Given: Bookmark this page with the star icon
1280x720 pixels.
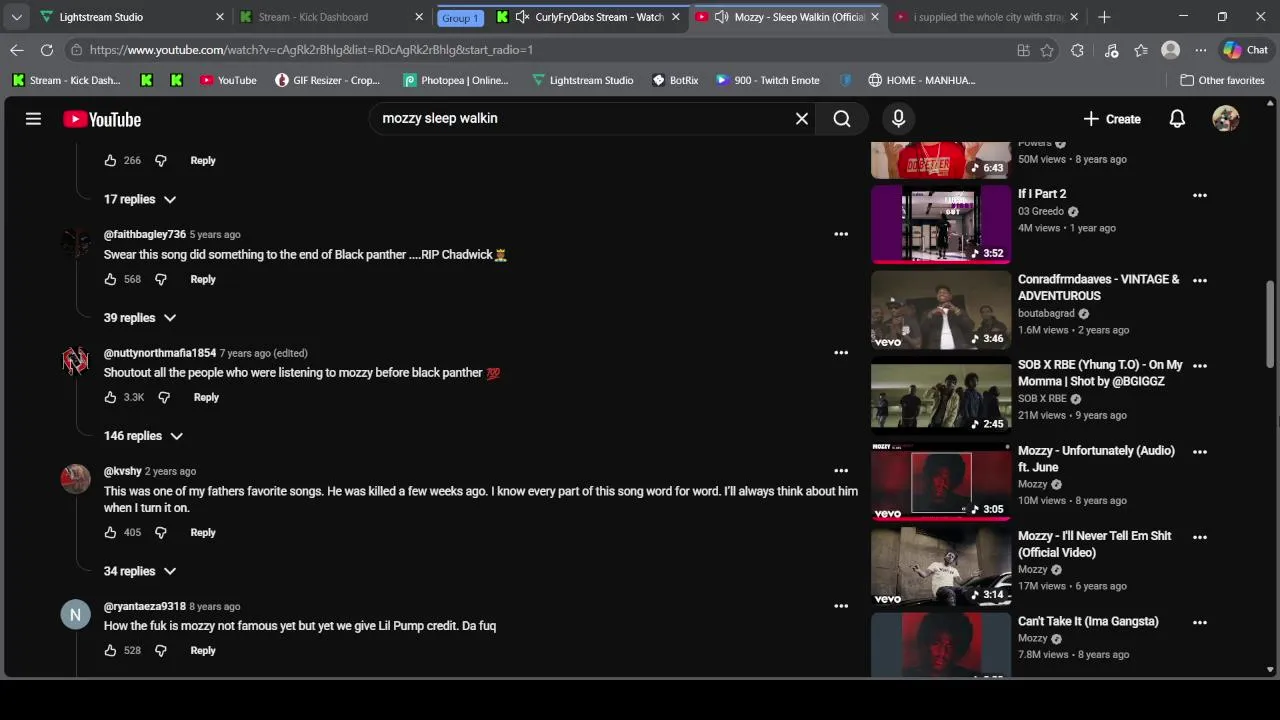Looking at the screenshot, I should coord(1047,50).
